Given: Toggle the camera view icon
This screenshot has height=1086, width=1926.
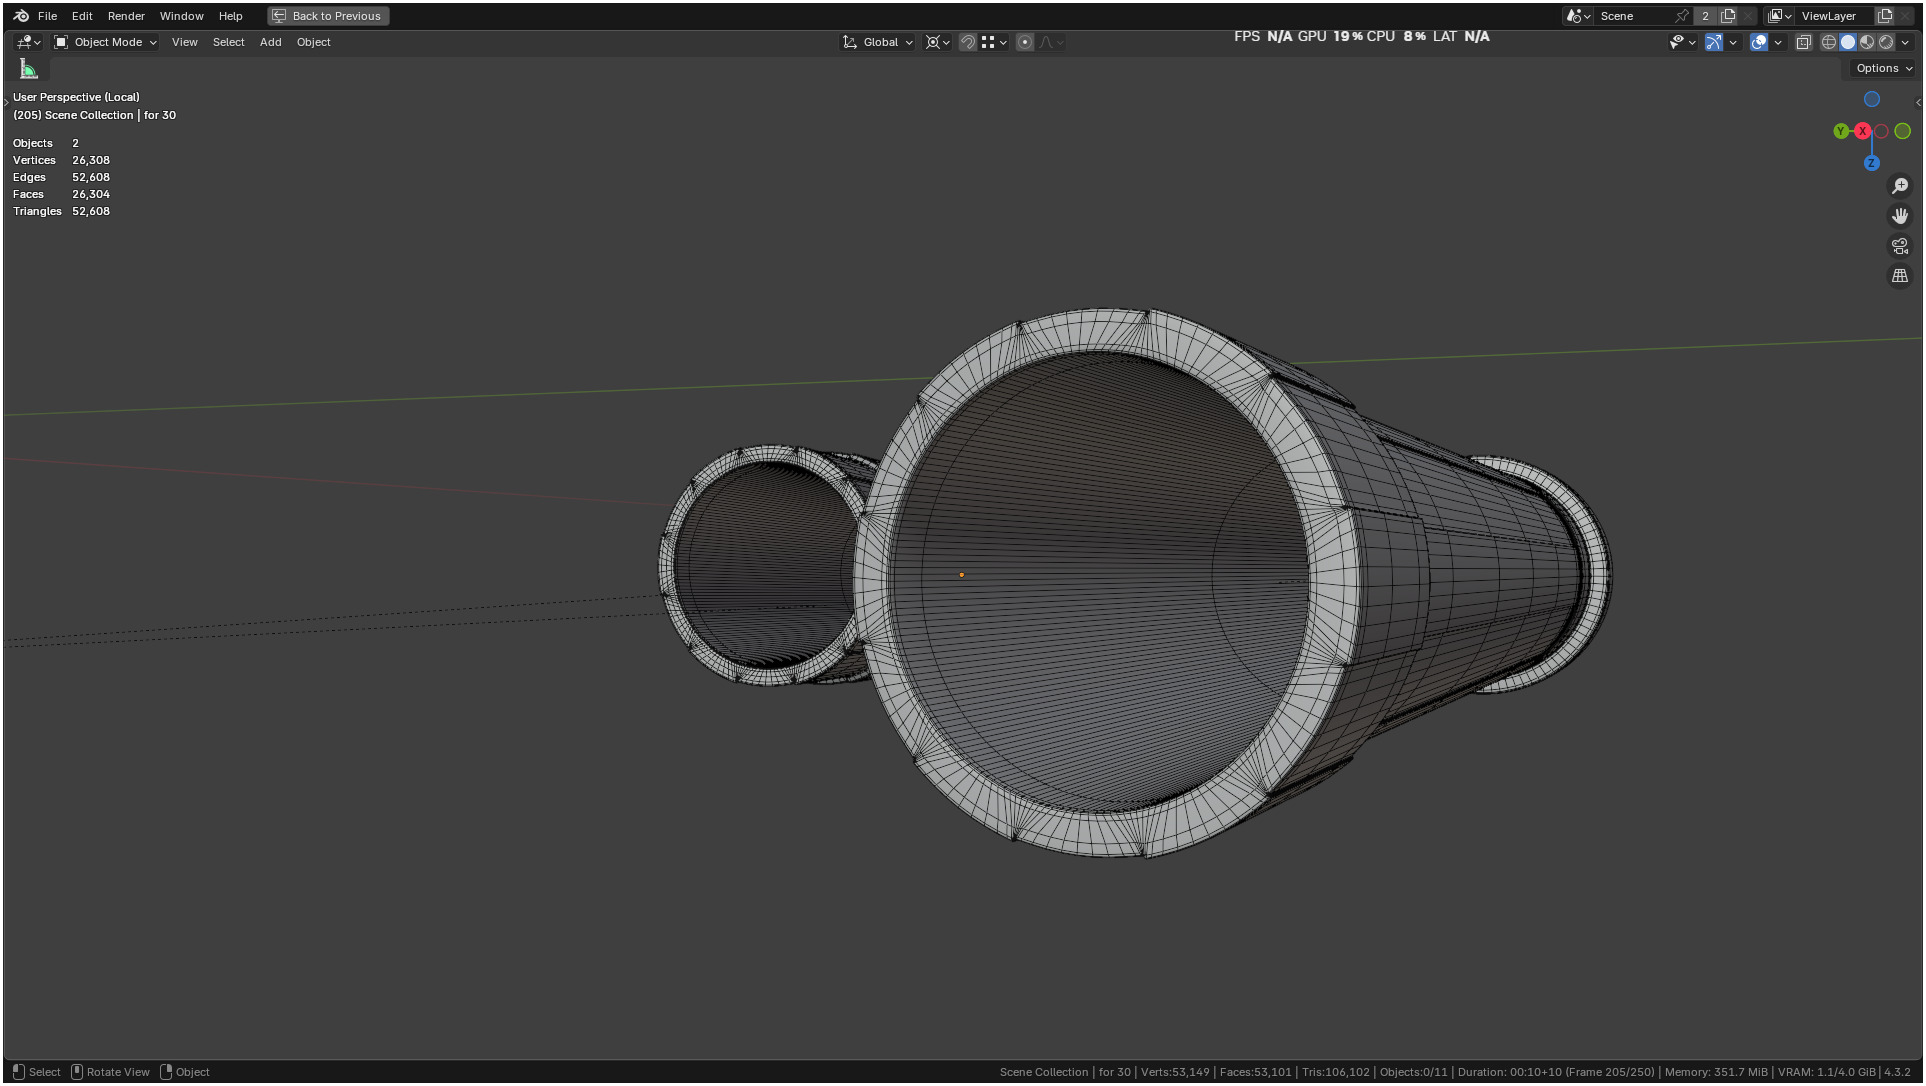Looking at the screenshot, I should tap(1899, 246).
